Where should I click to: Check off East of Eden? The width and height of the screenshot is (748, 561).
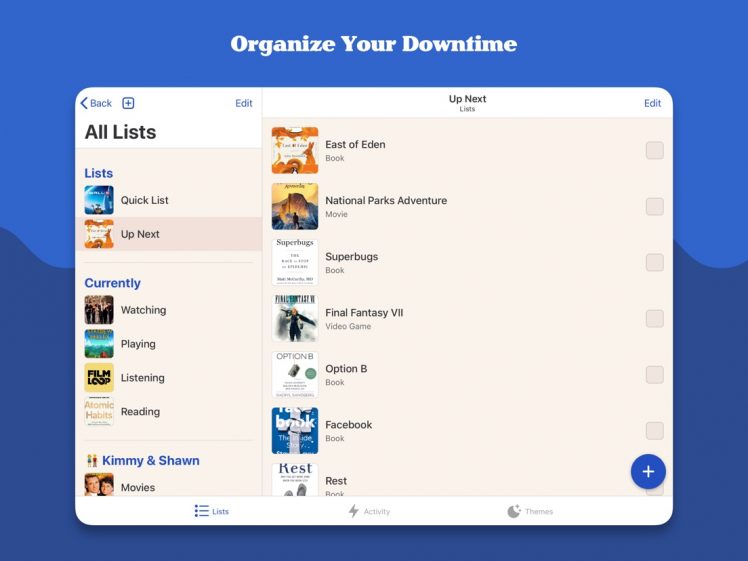pyautogui.click(x=654, y=151)
